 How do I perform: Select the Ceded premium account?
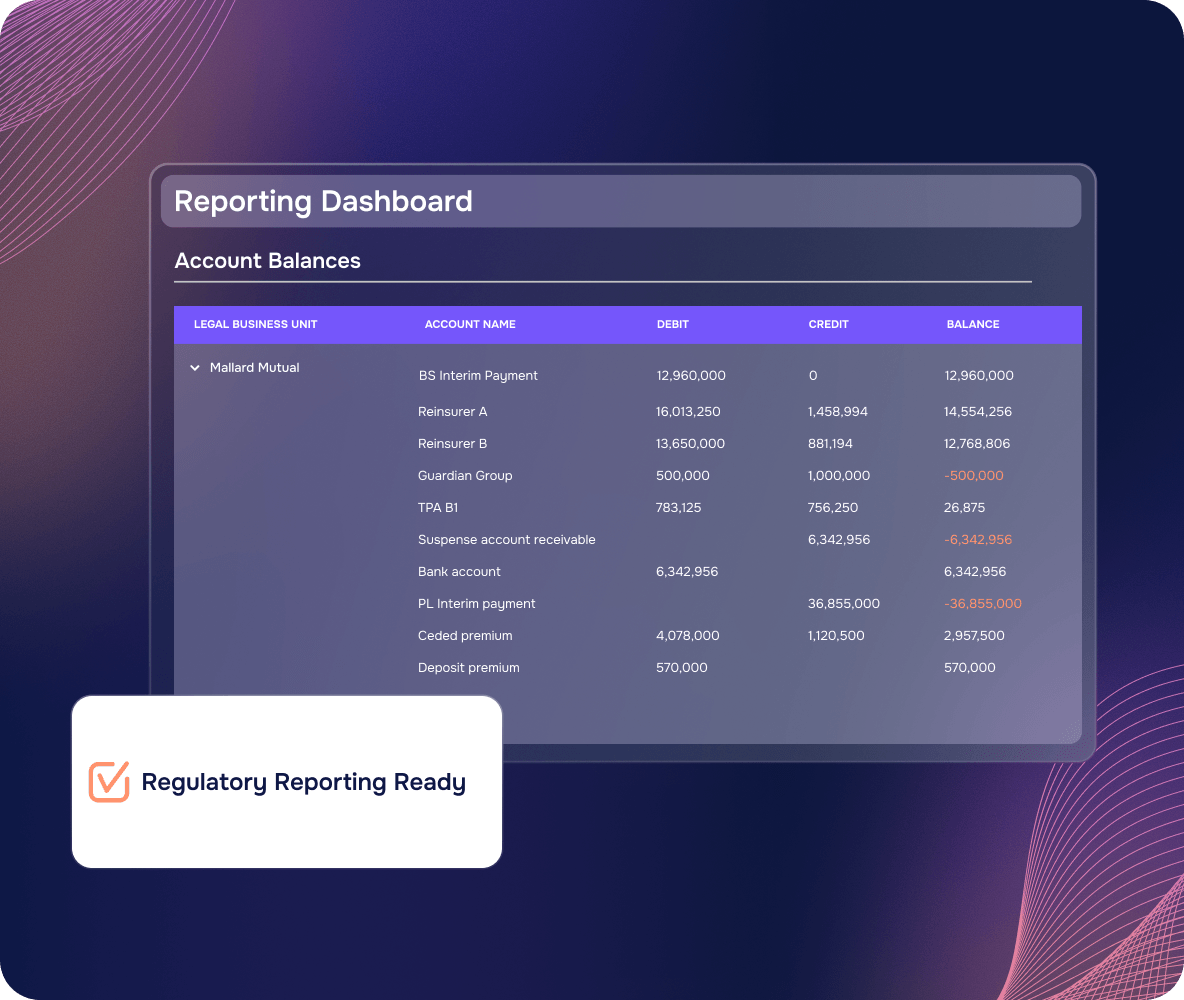(x=465, y=636)
